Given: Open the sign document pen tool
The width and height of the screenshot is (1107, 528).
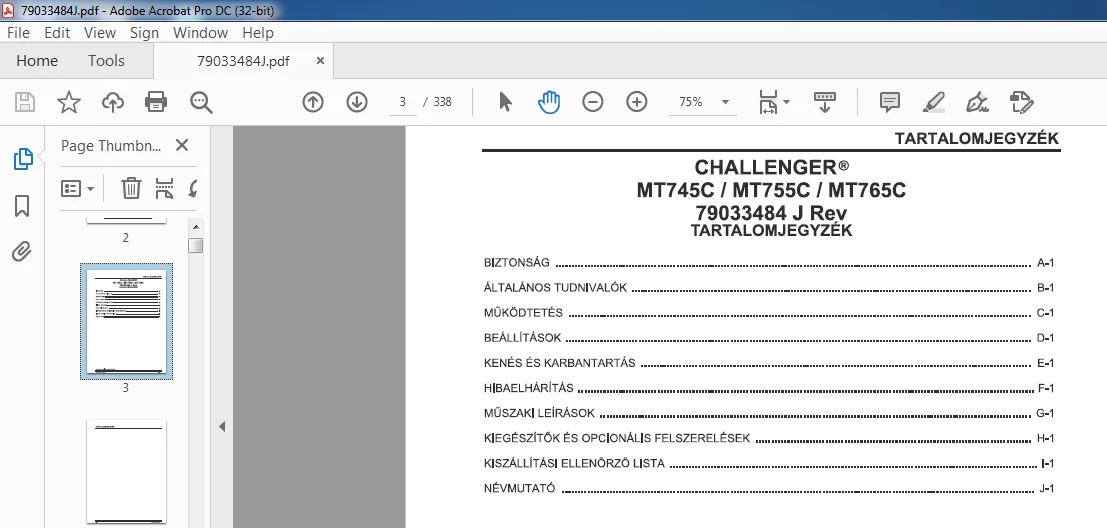Looking at the screenshot, I should tap(977, 102).
